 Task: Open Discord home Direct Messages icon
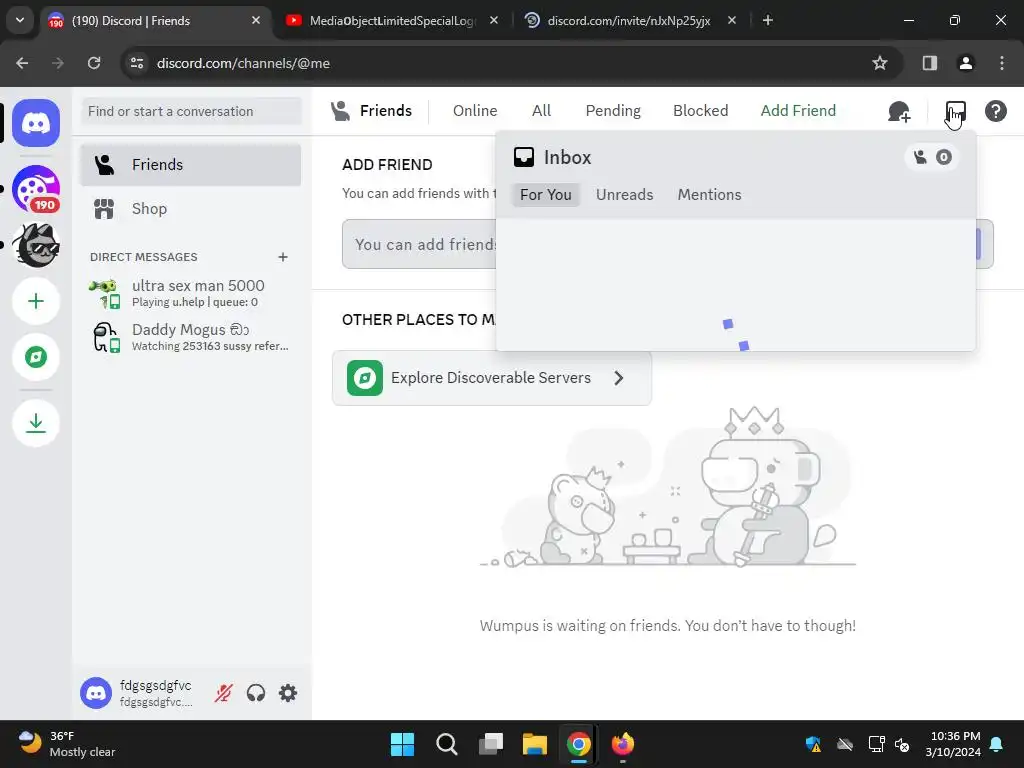coord(36,123)
